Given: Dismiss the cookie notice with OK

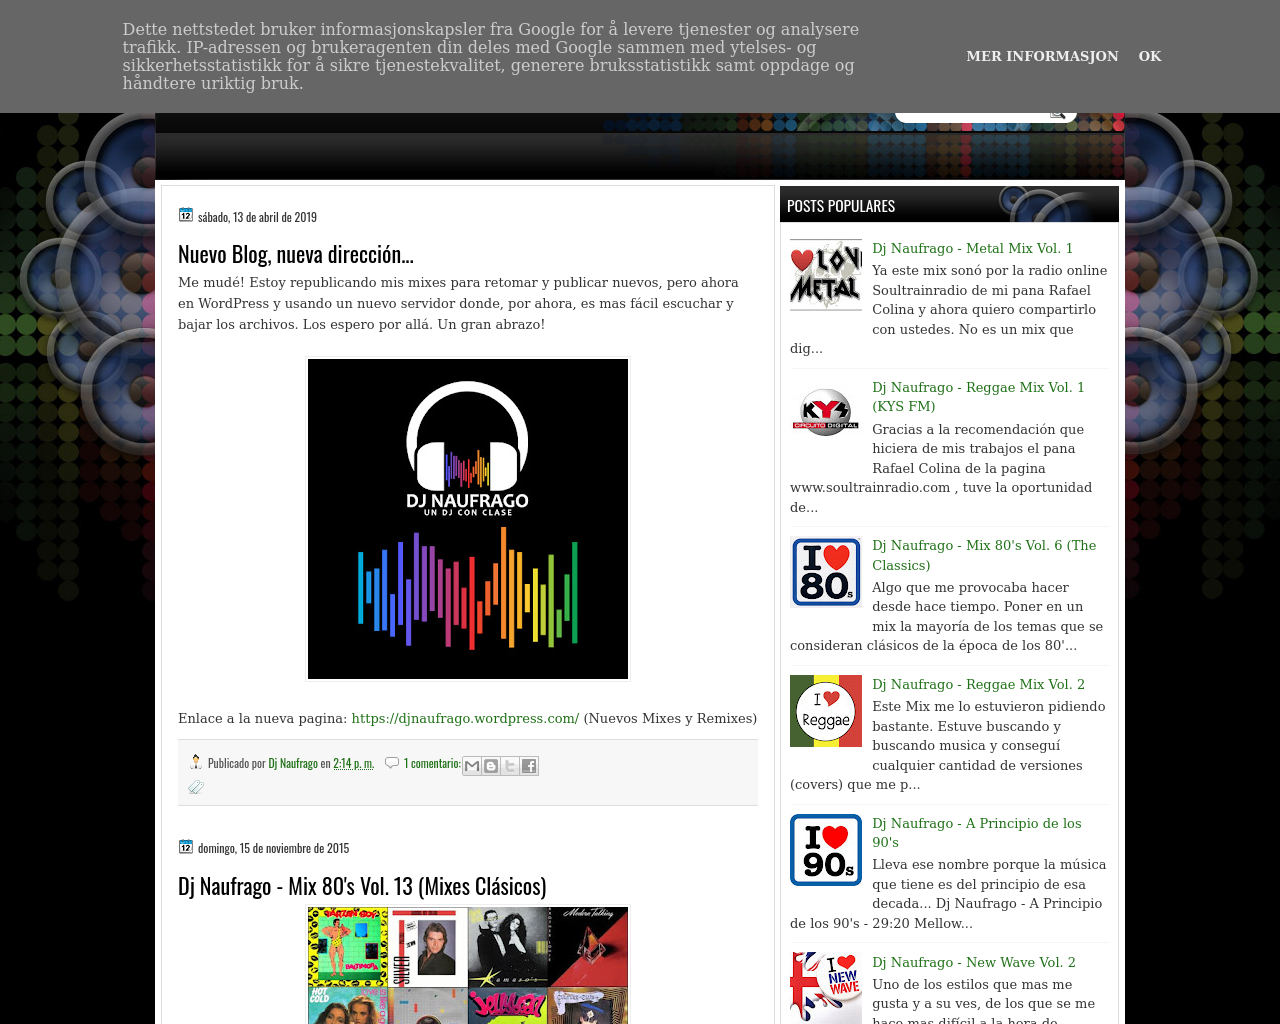Looking at the screenshot, I should (1150, 56).
